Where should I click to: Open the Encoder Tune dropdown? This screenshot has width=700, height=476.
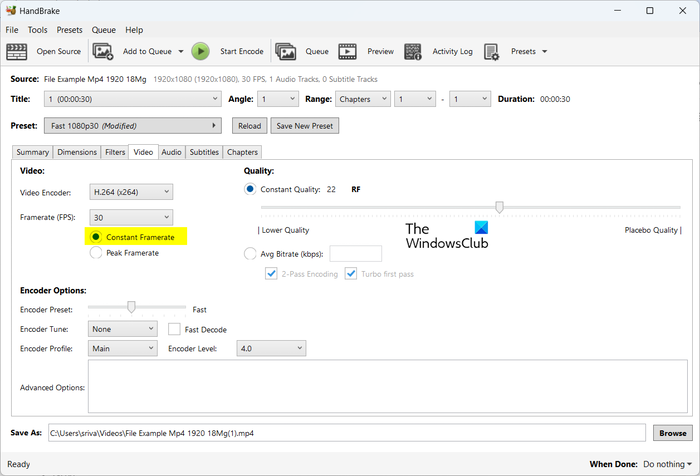122,329
